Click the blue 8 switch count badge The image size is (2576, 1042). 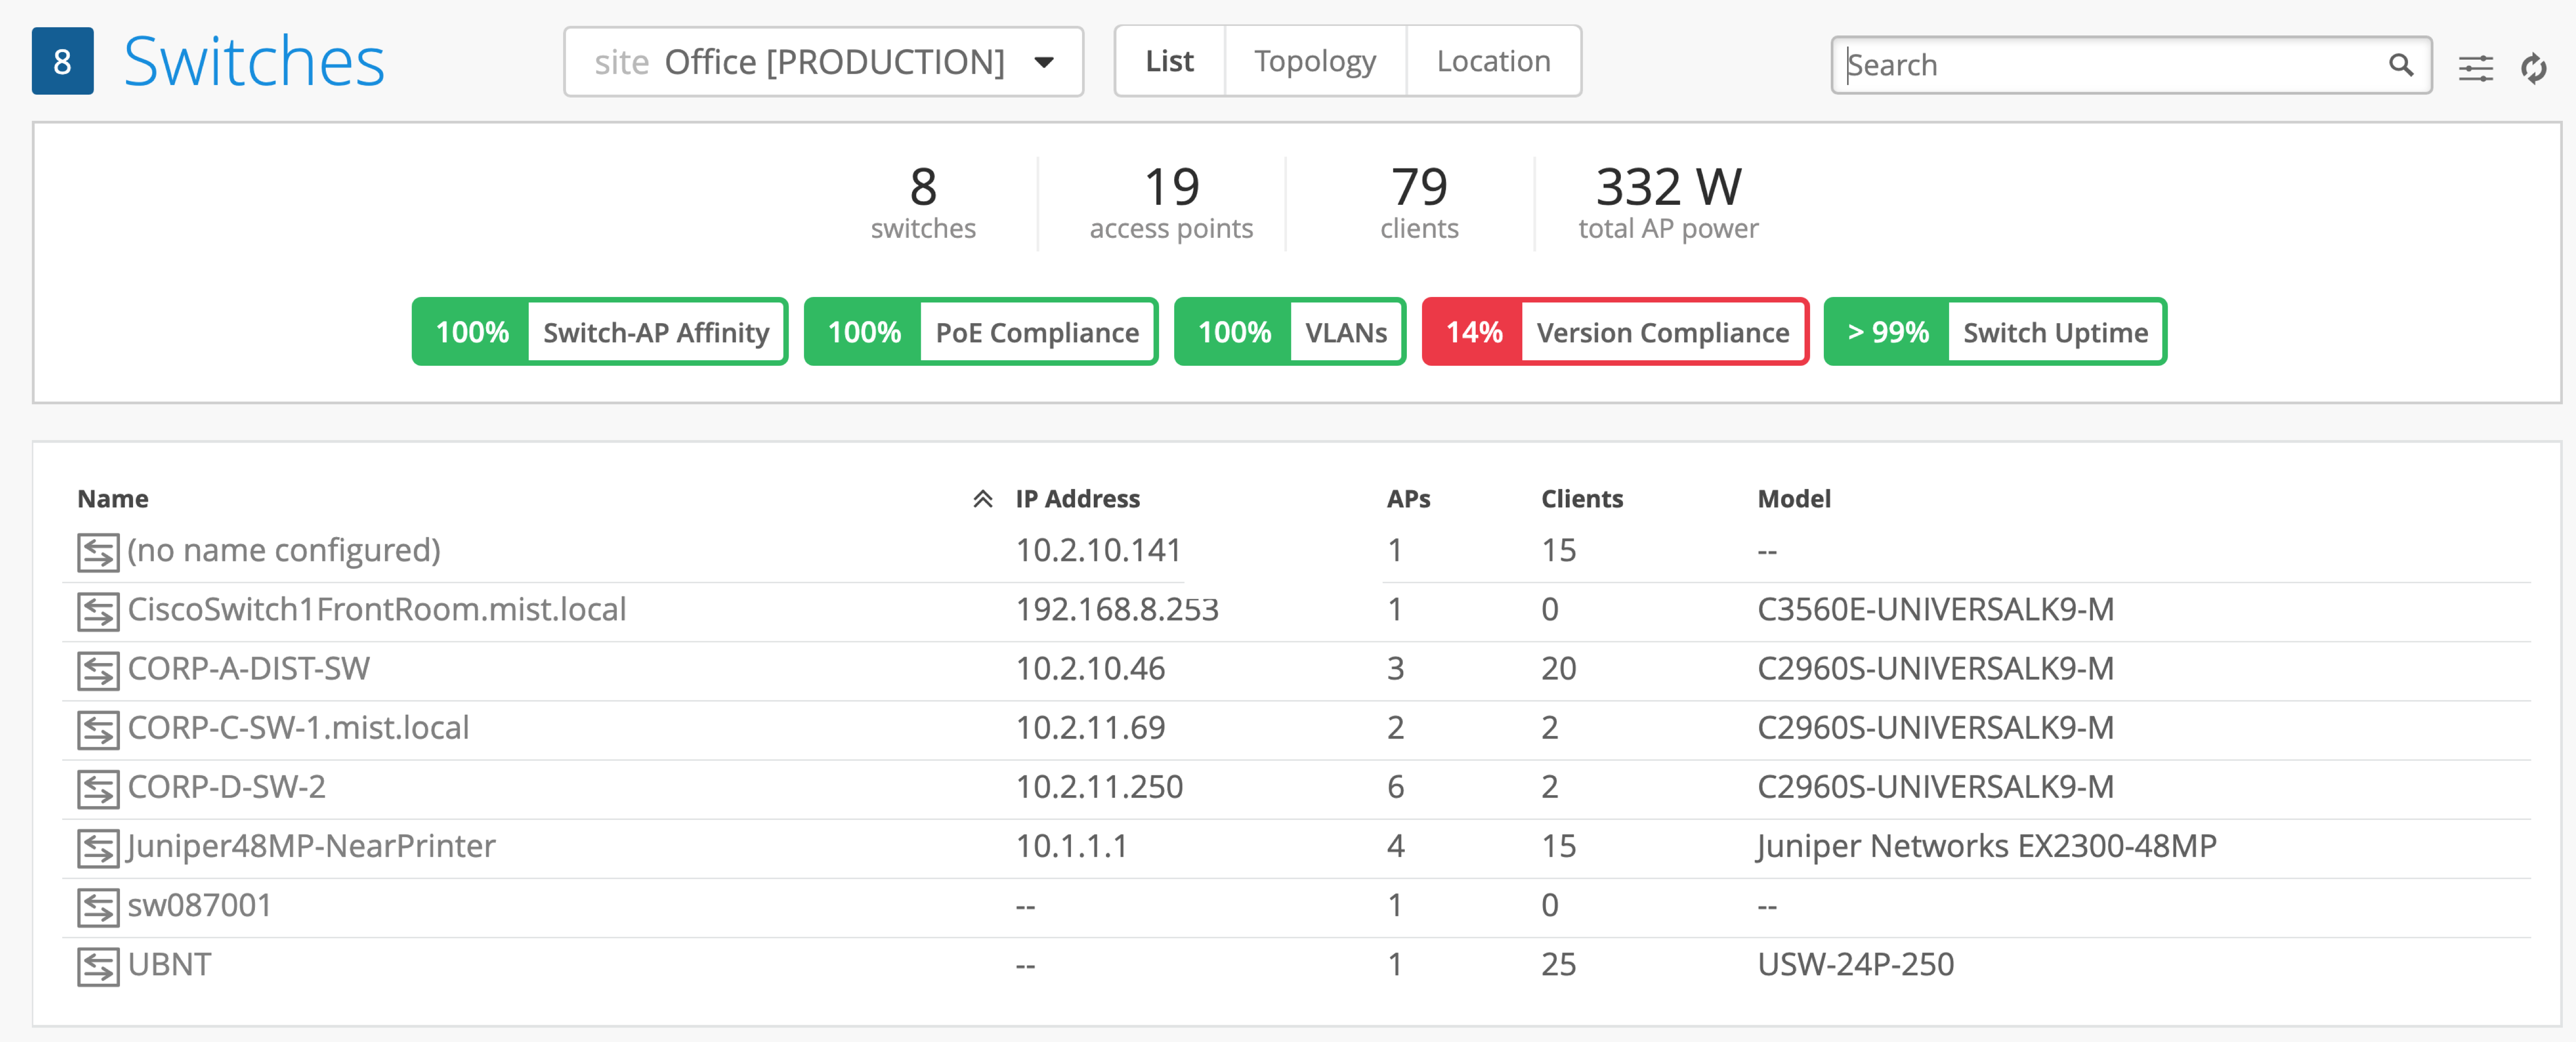[62, 61]
